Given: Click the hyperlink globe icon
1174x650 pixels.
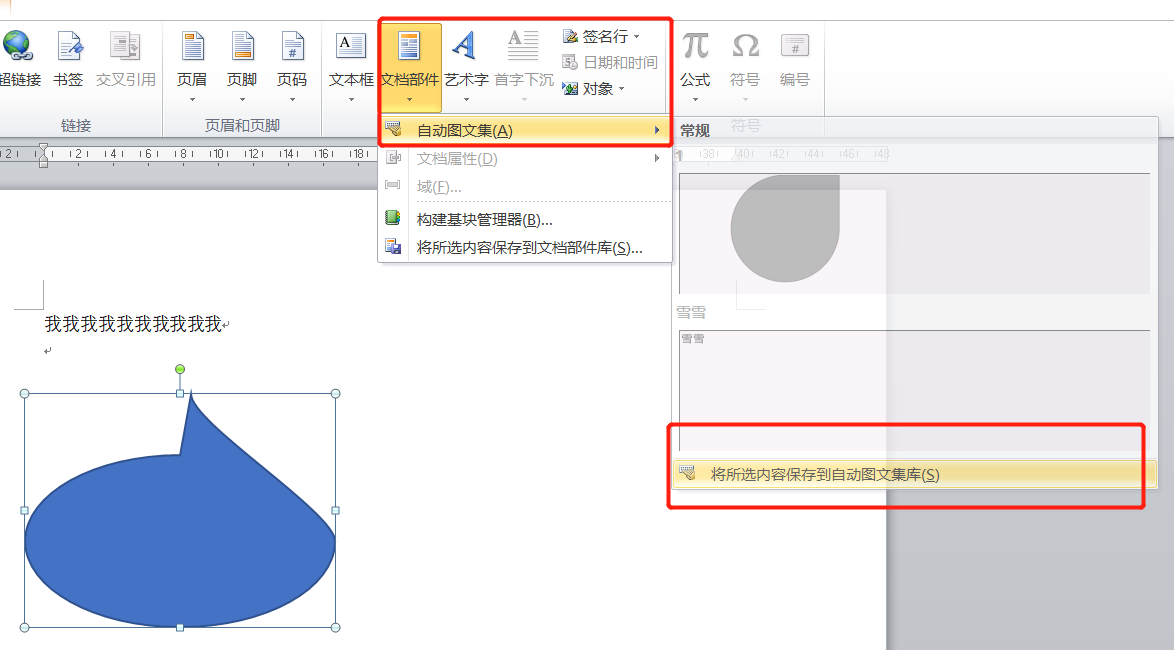Looking at the screenshot, I should tap(17, 46).
